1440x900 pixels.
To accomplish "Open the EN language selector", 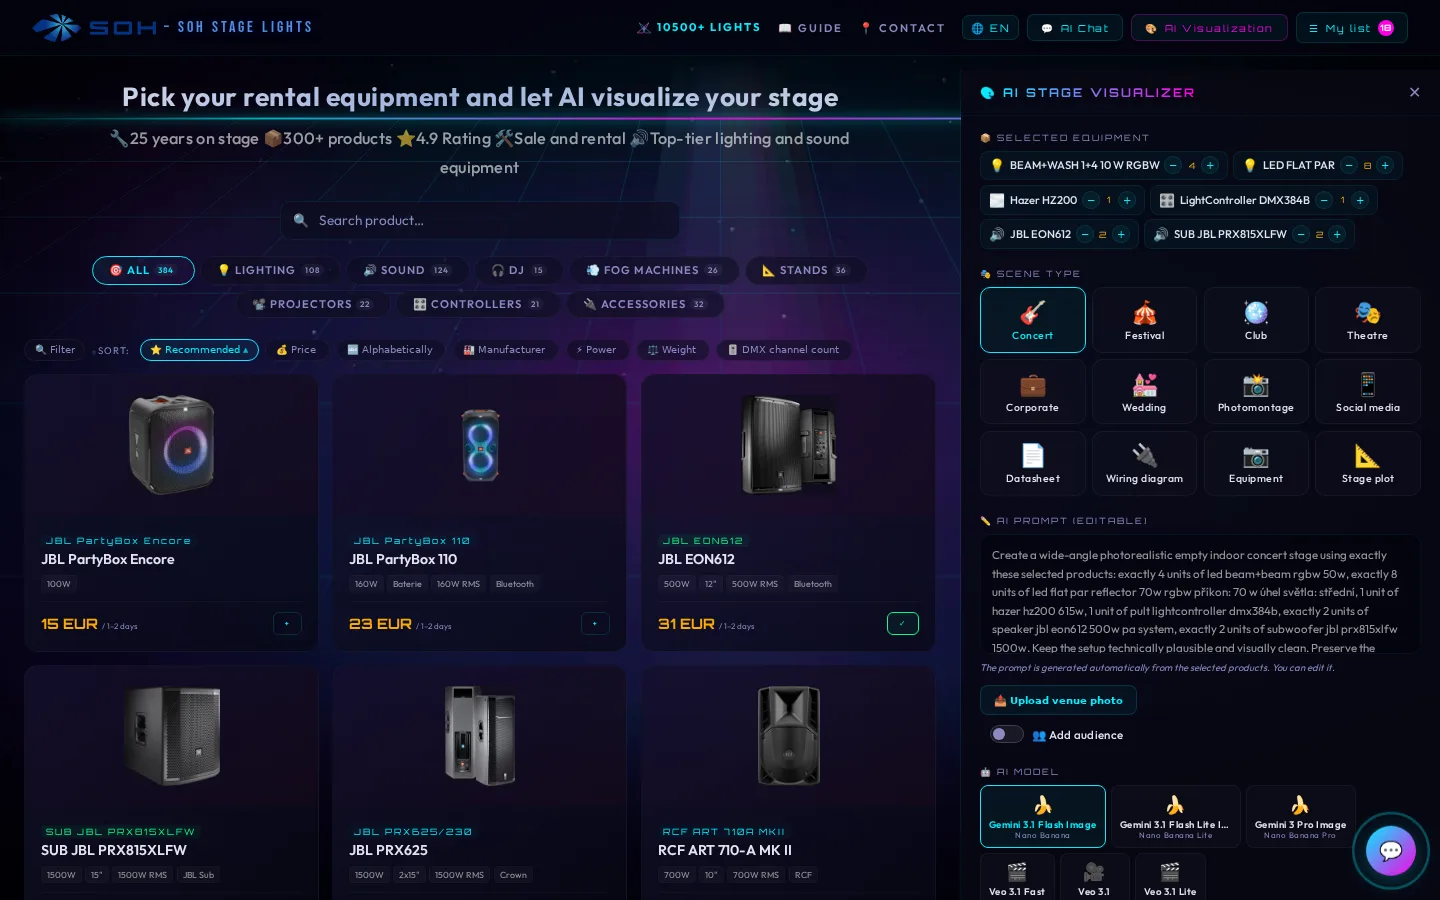I will coord(990,28).
